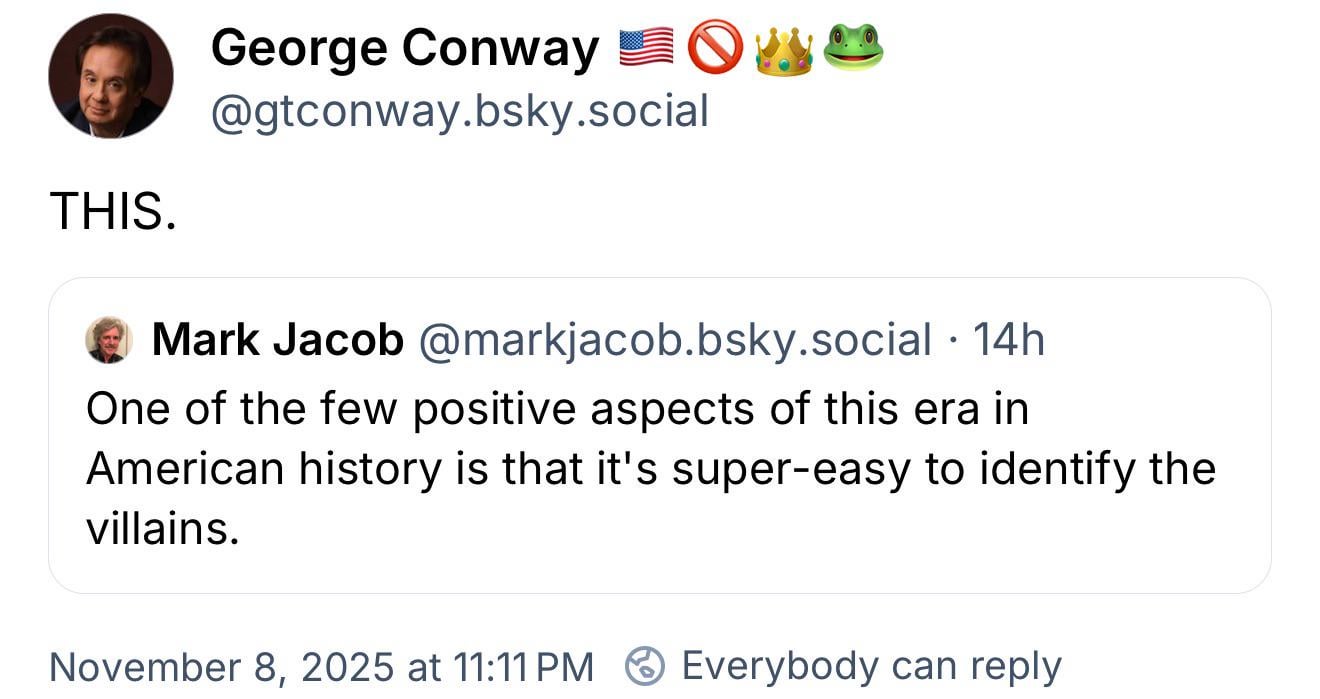Click the George Conway display name
The image size is (1320, 699).
(x=404, y=47)
